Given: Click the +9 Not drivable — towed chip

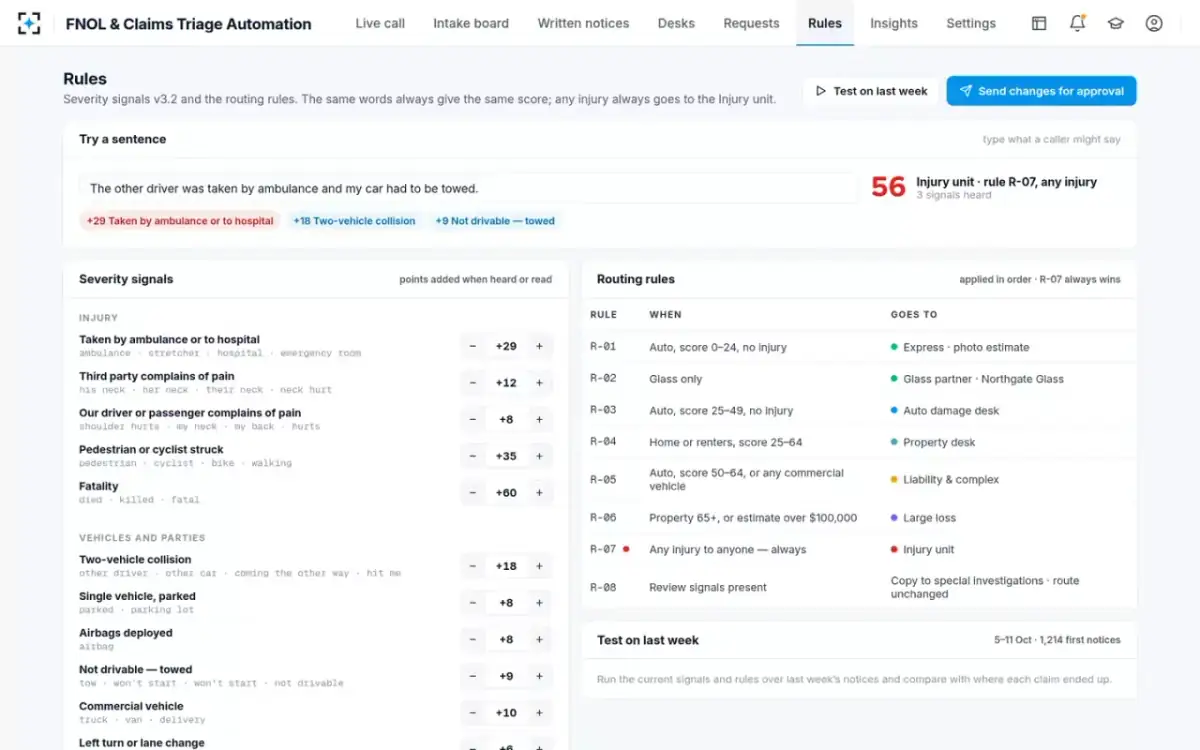Looking at the screenshot, I should [495, 221].
